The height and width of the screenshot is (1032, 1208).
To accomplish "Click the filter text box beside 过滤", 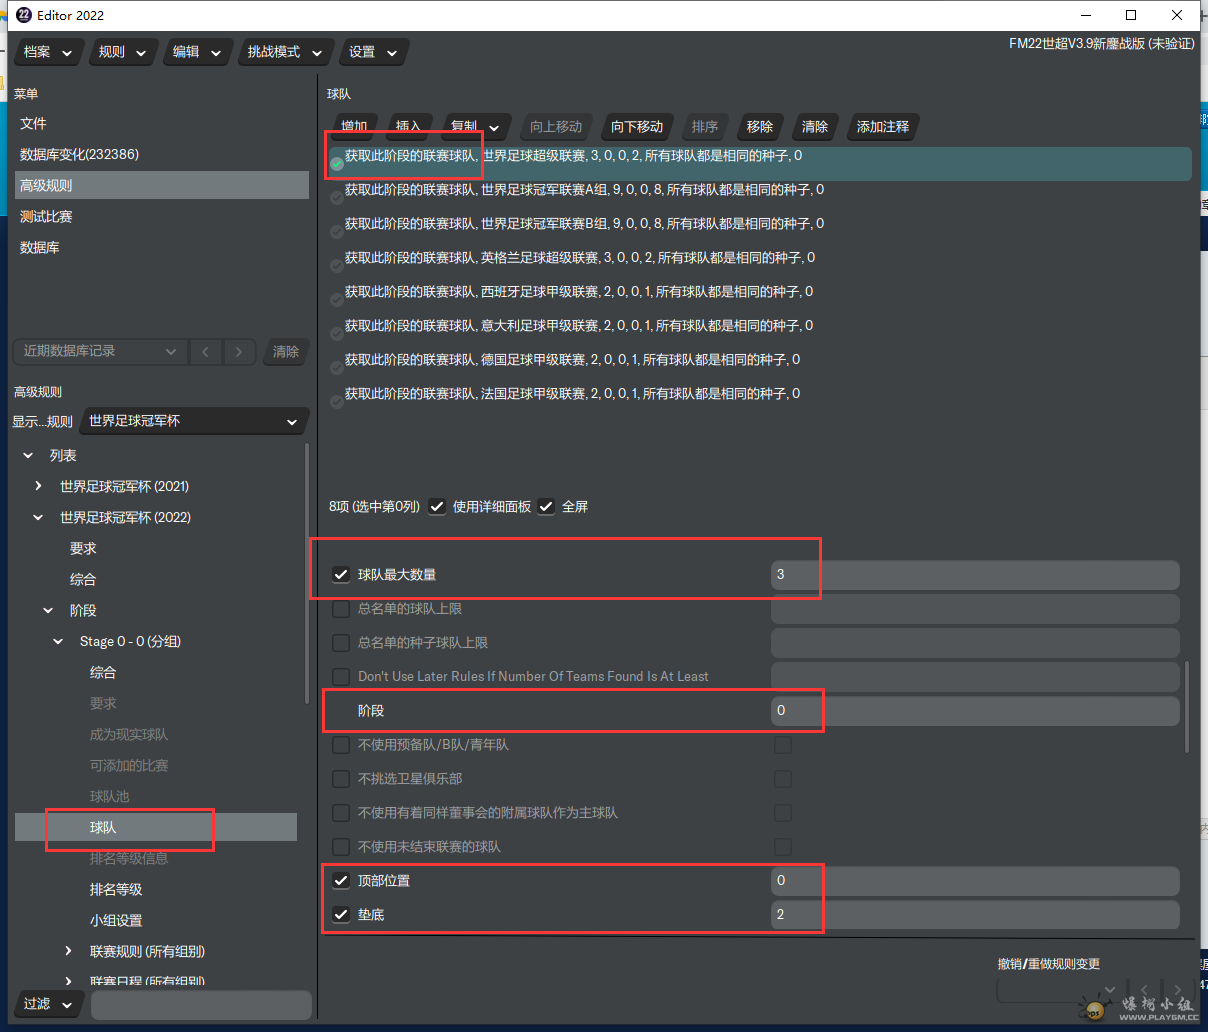I will point(201,1004).
